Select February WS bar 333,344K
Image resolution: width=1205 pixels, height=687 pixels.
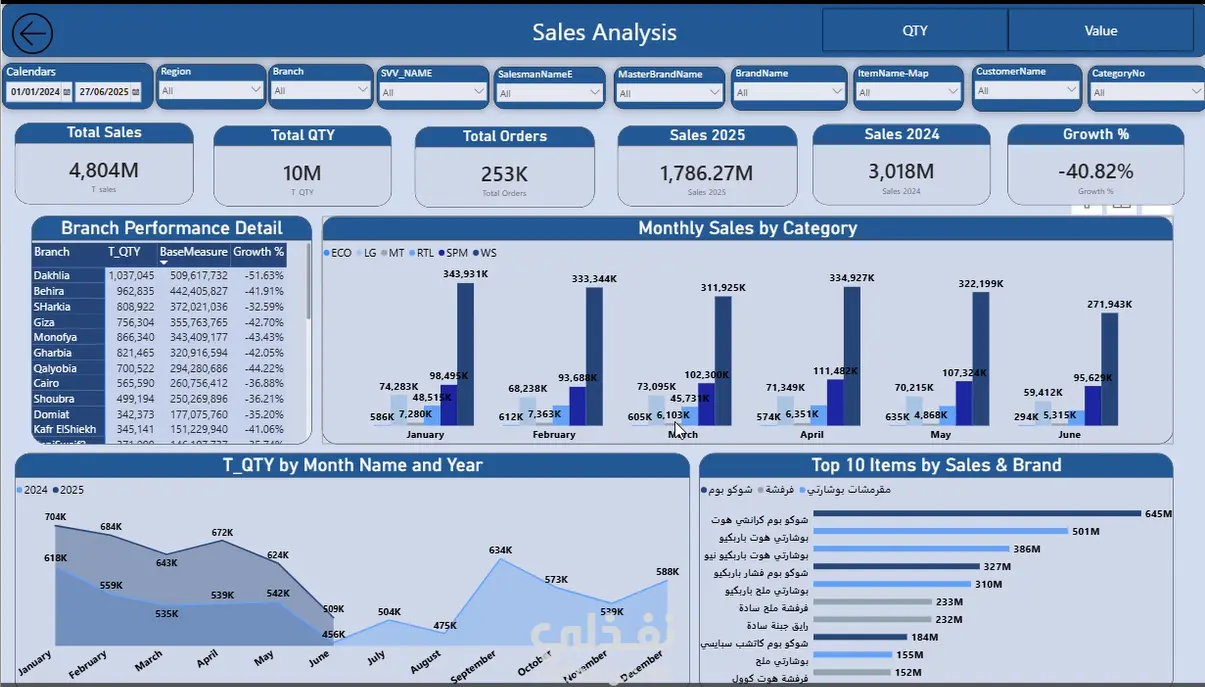[x=595, y=357]
